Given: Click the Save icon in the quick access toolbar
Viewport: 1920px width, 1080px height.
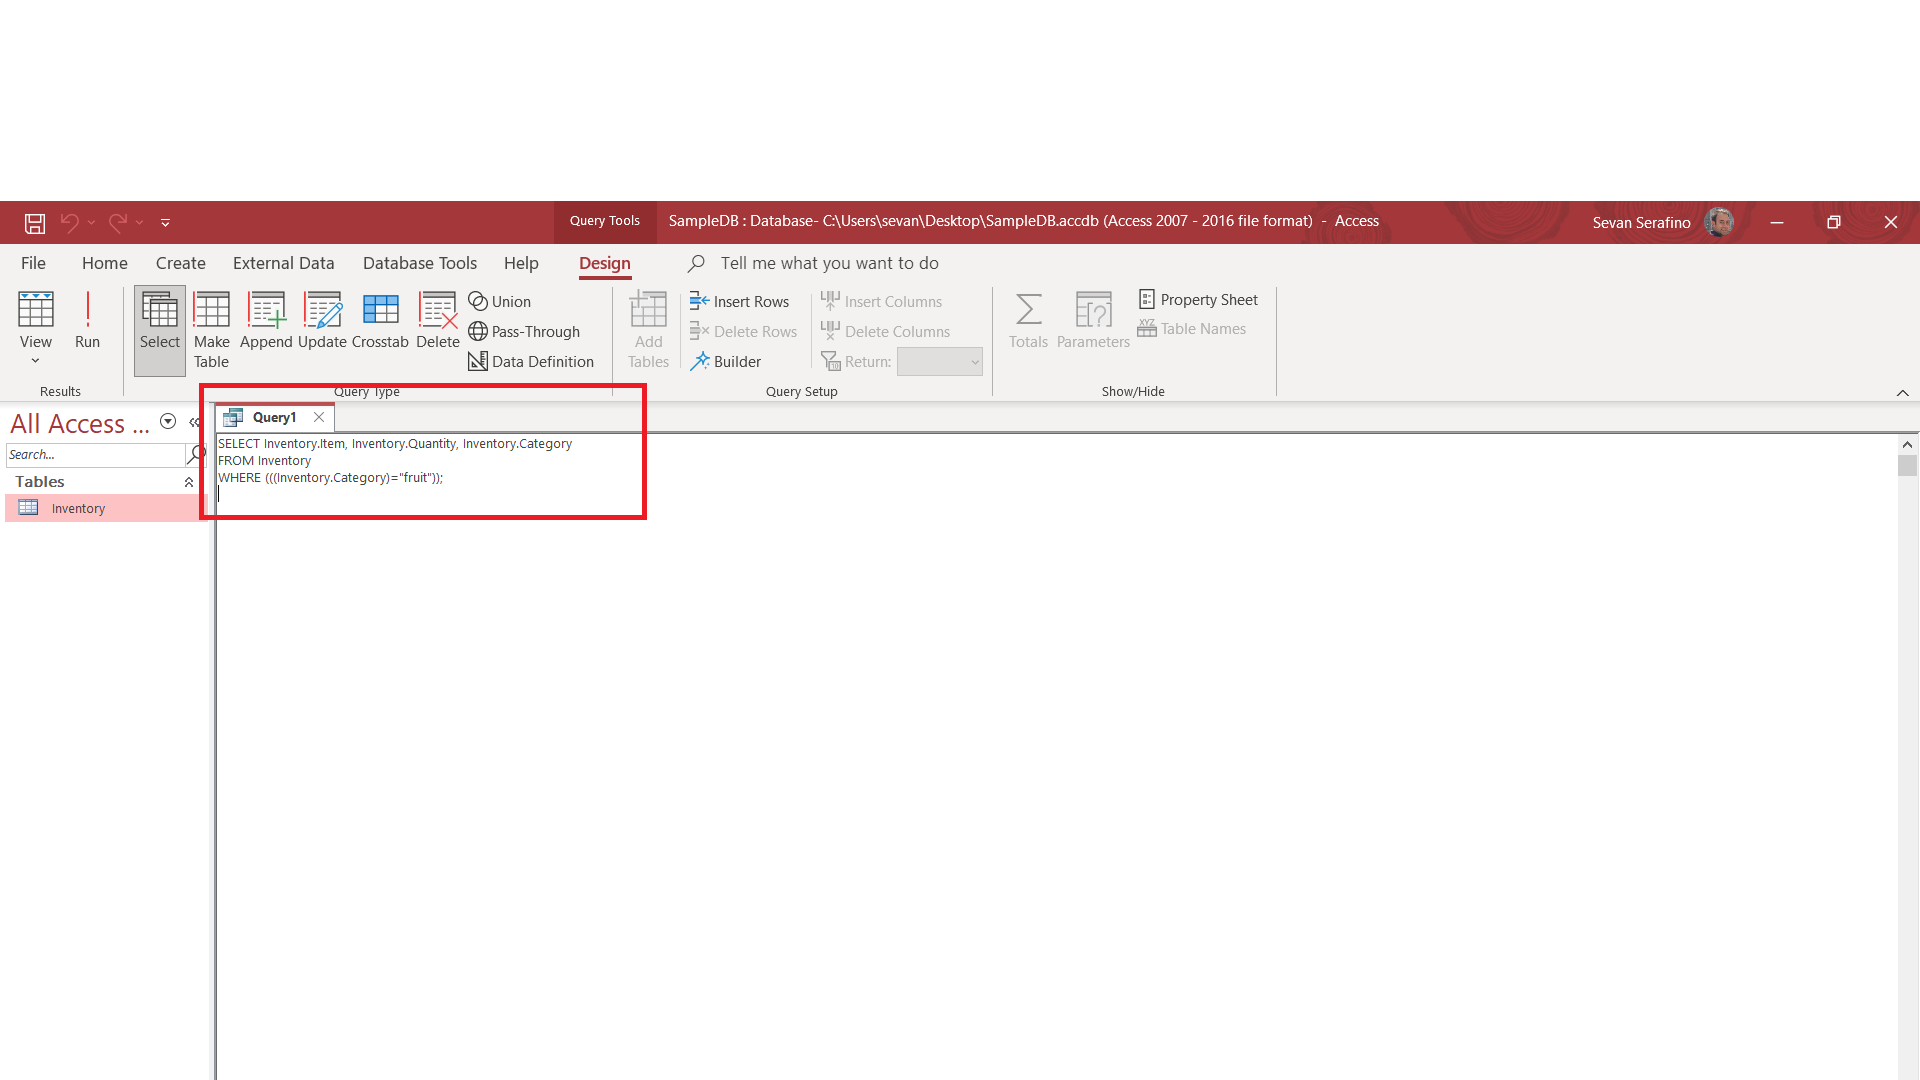Looking at the screenshot, I should point(35,223).
